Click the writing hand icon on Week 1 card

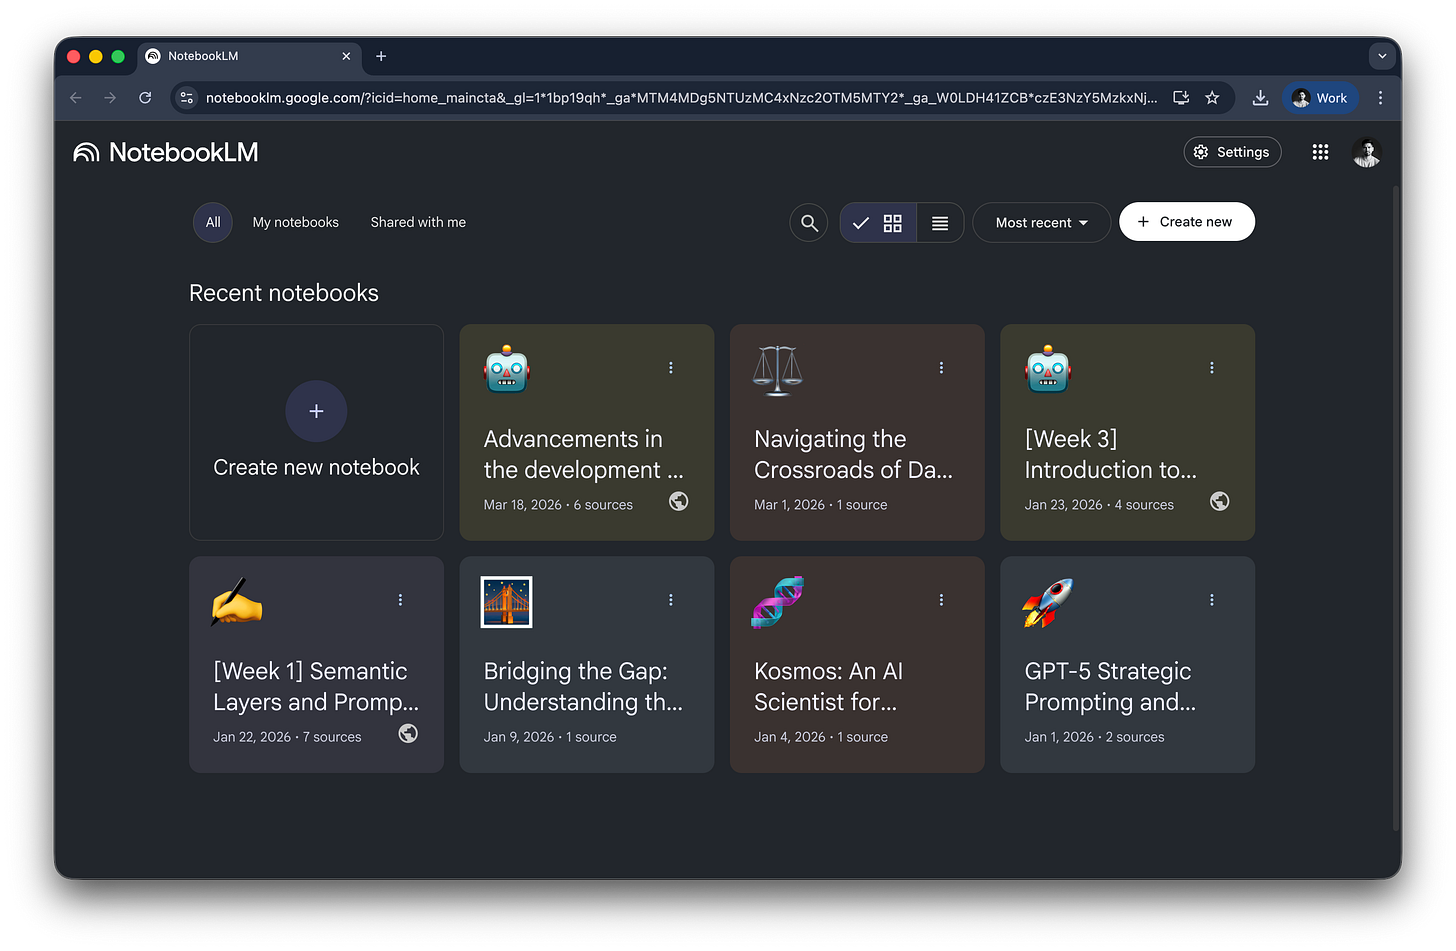(236, 602)
